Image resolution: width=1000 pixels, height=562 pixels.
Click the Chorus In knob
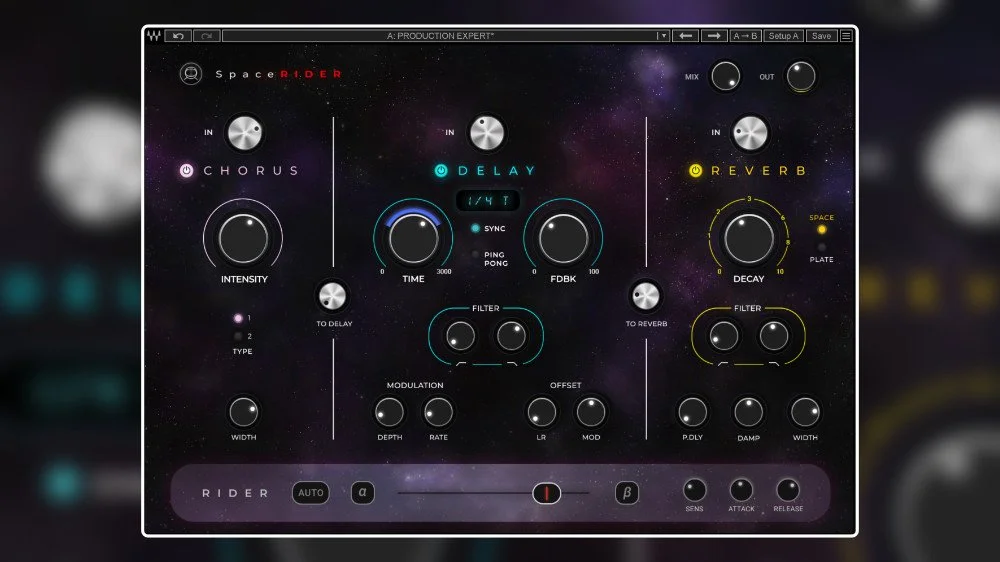pyautogui.click(x=245, y=133)
